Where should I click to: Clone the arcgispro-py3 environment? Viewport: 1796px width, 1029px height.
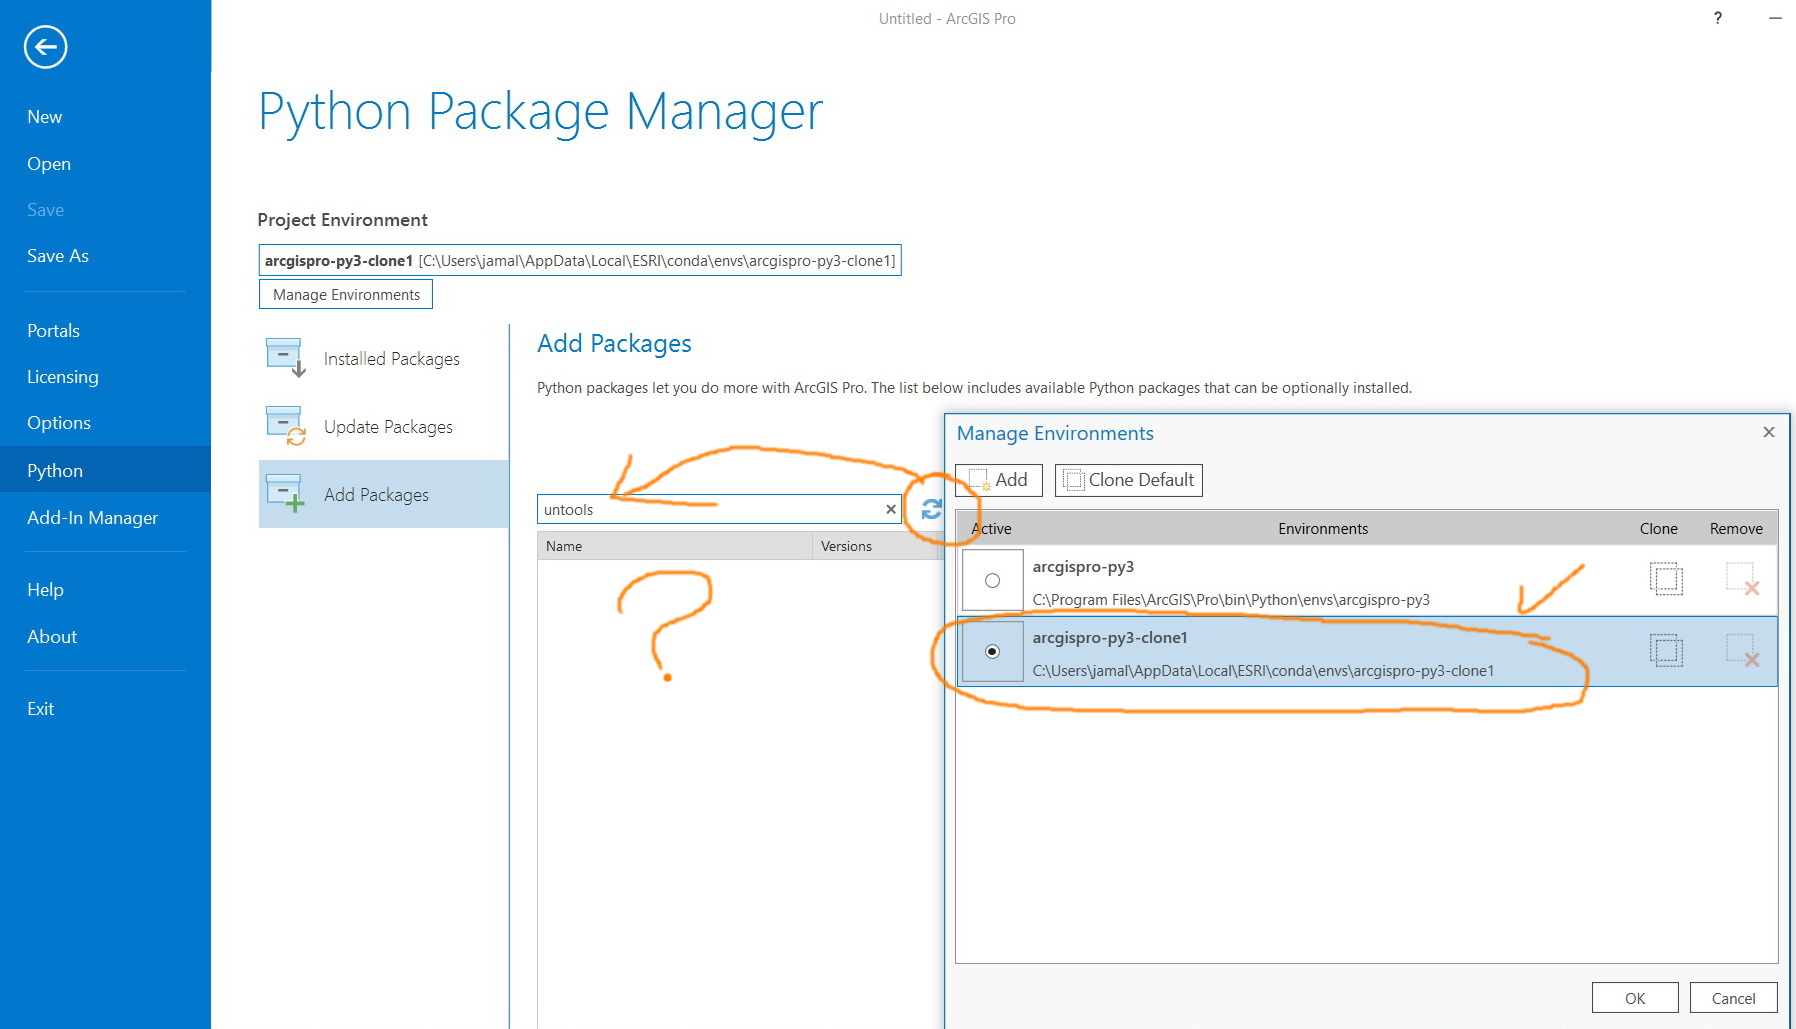(x=1666, y=580)
